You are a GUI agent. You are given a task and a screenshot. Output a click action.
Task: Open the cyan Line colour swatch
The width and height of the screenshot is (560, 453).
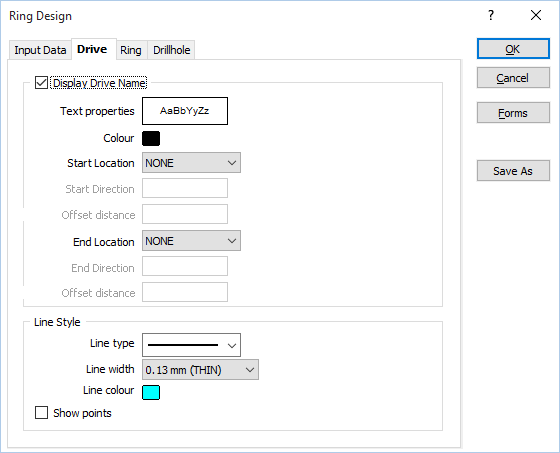click(151, 392)
